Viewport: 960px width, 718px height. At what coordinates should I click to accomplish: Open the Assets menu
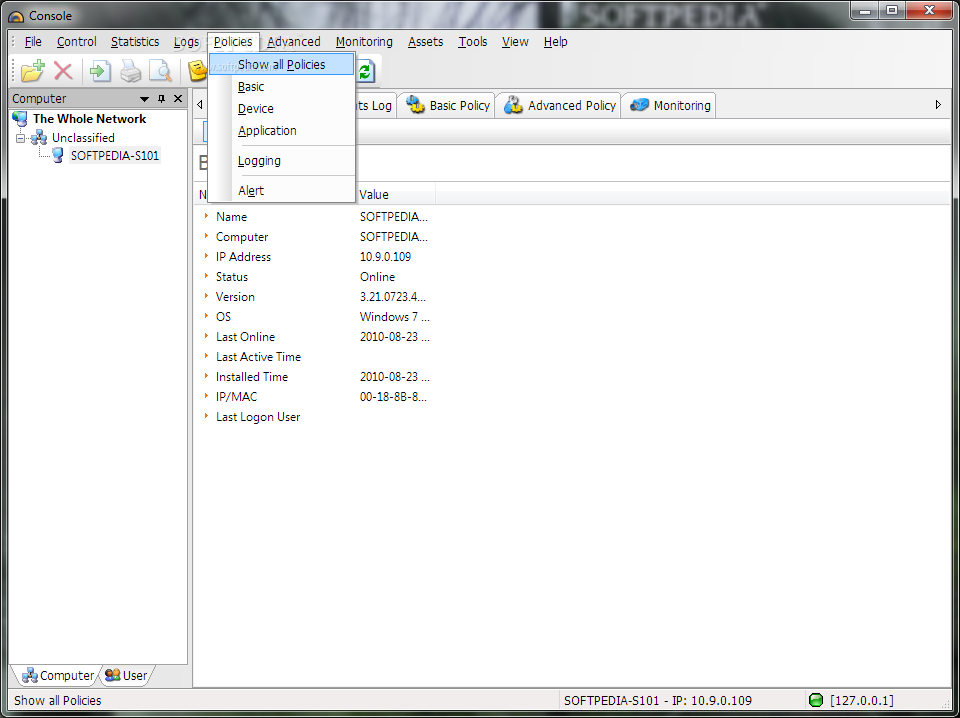426,42
